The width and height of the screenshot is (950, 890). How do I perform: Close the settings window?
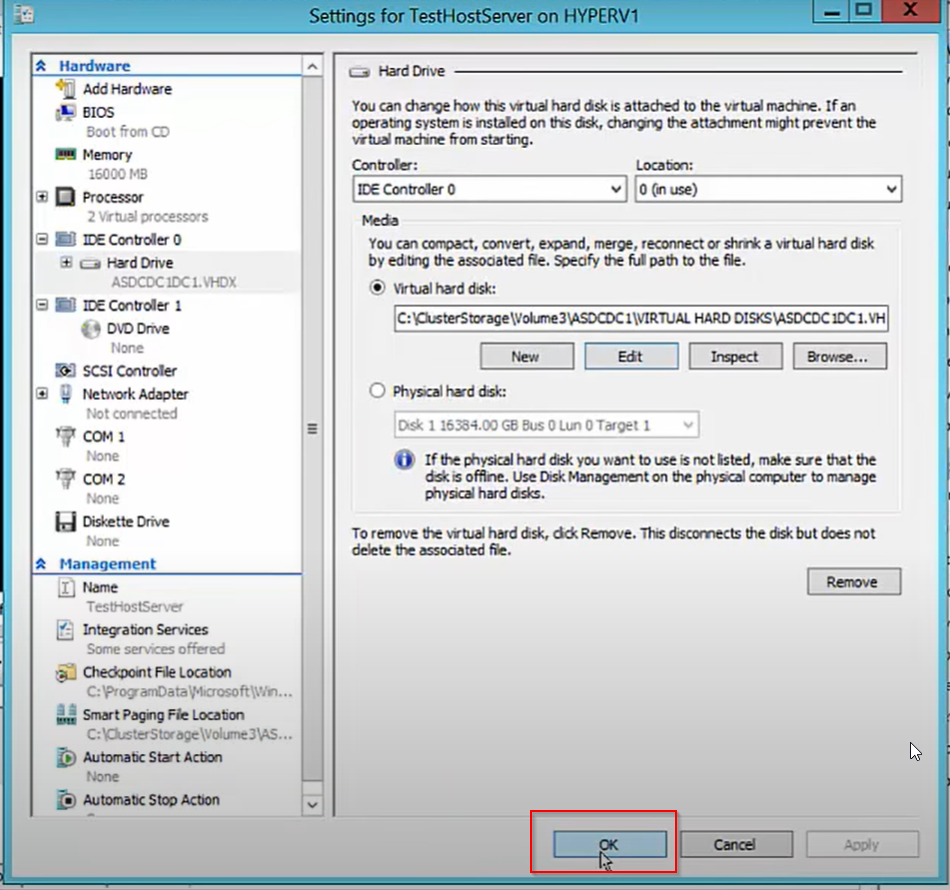coord(911,11)
